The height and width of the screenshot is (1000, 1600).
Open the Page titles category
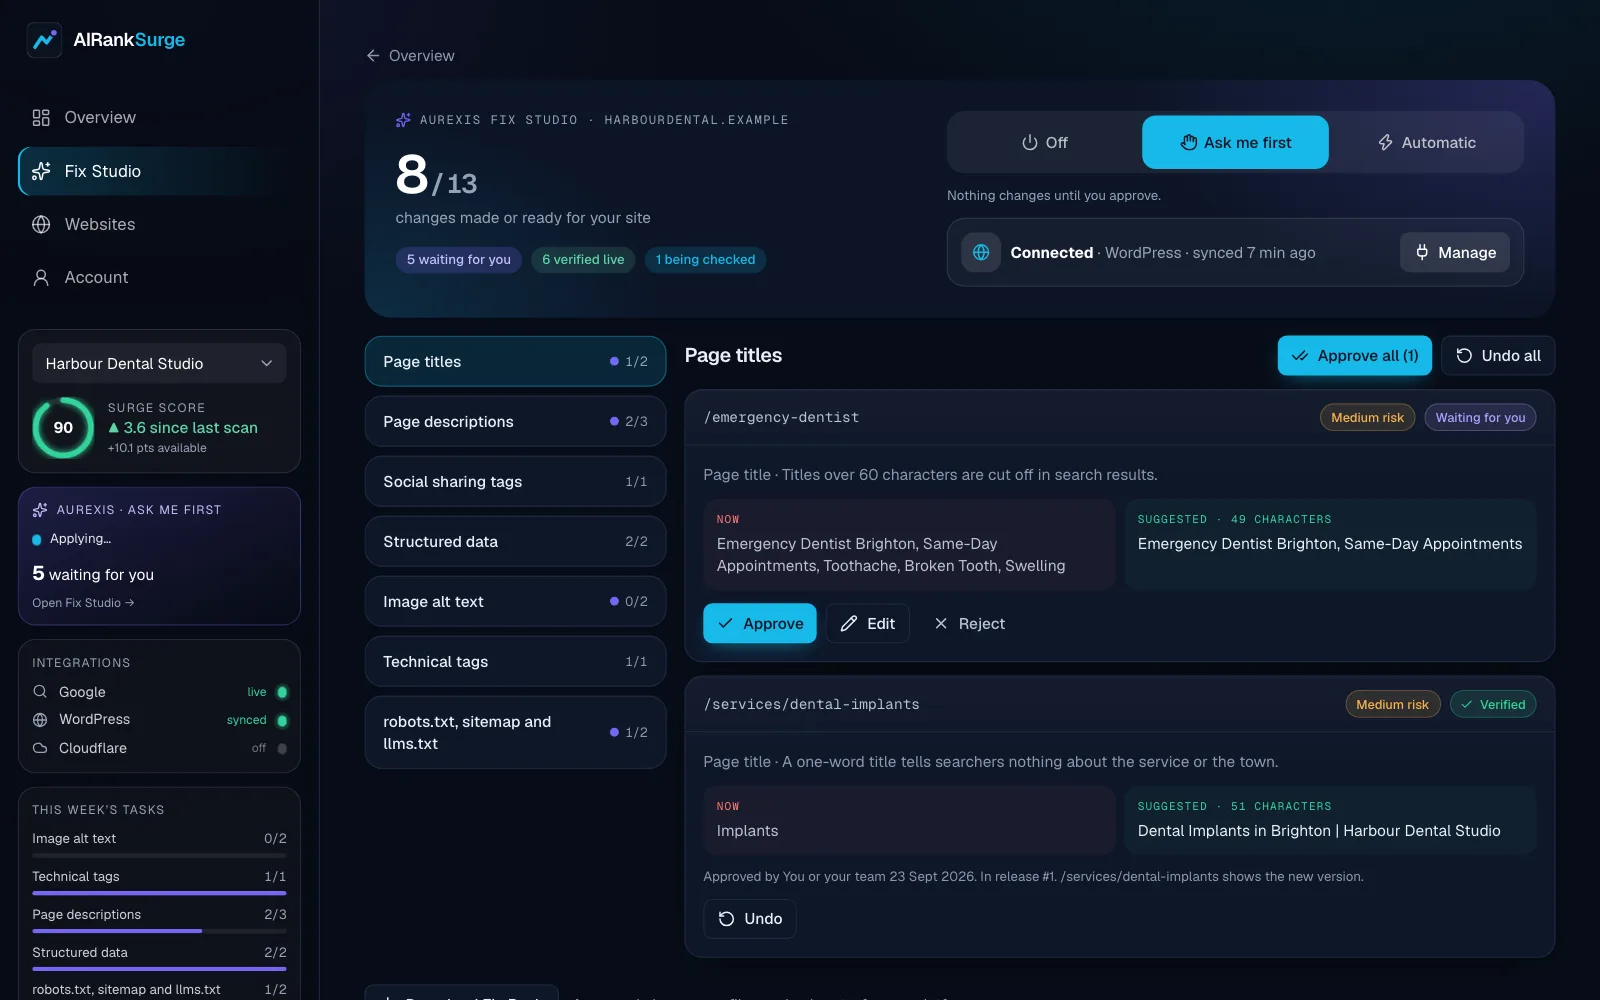(515, 362)
